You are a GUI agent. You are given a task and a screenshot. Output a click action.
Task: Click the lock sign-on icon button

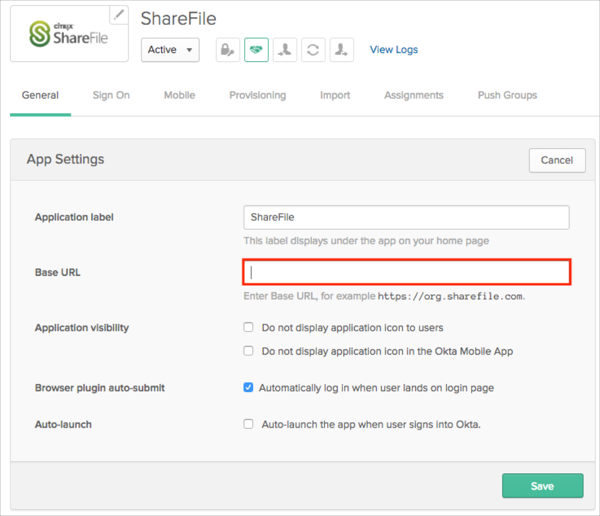point(228,50)
